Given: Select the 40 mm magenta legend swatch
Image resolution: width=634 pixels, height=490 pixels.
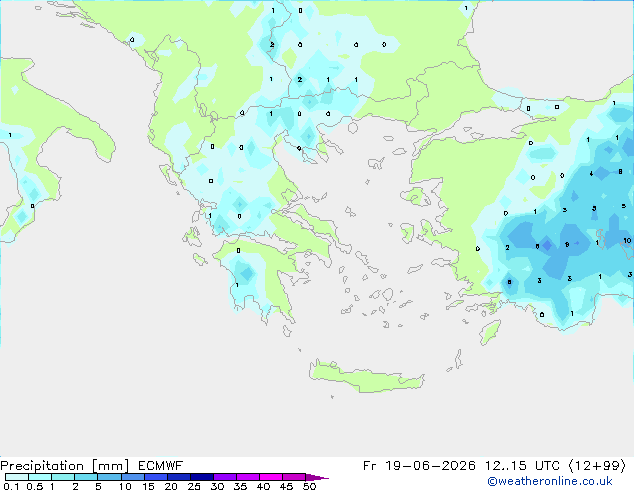Looking at the screenshot, I should (271, 477).
